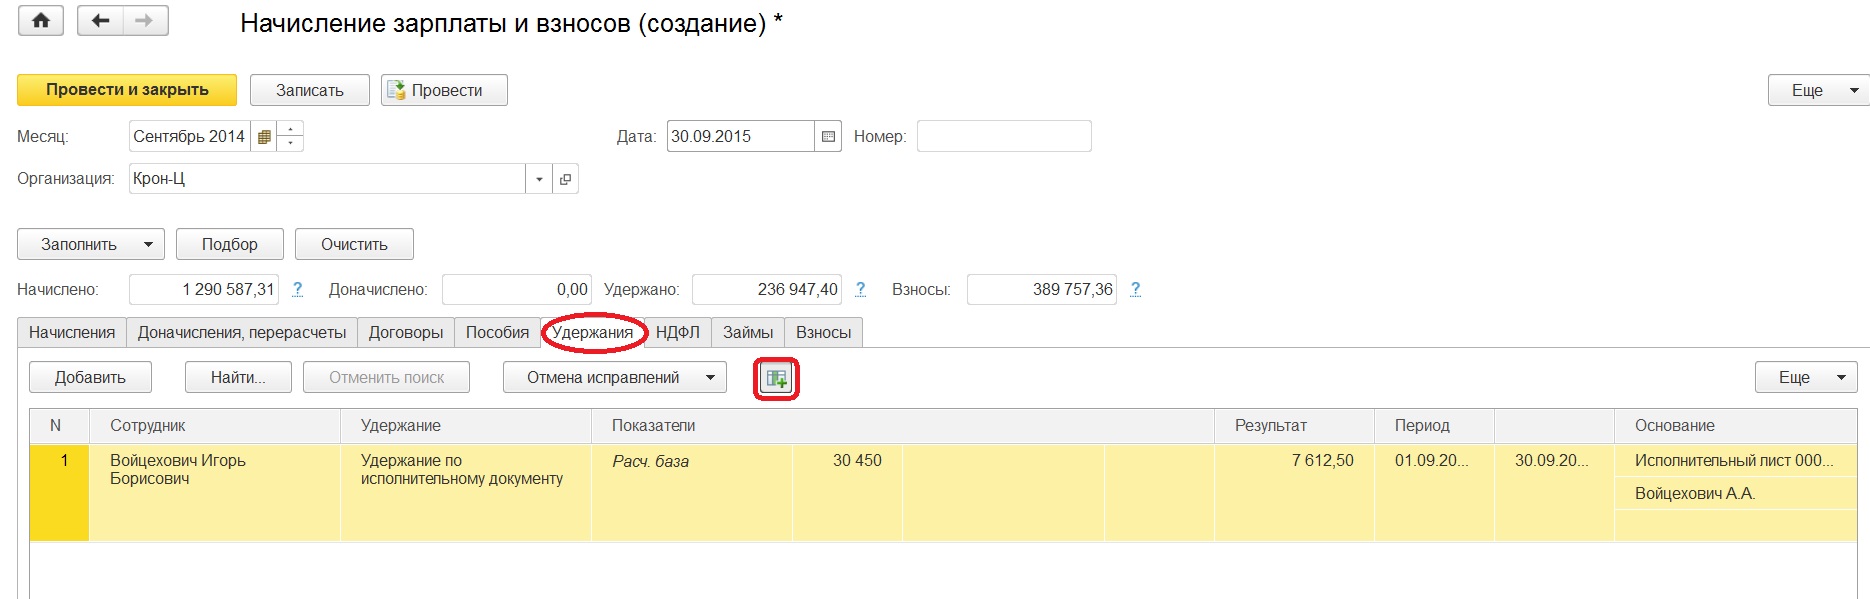Click Провести и закрыть button
Screen dimensions: 1870x599
127,90
